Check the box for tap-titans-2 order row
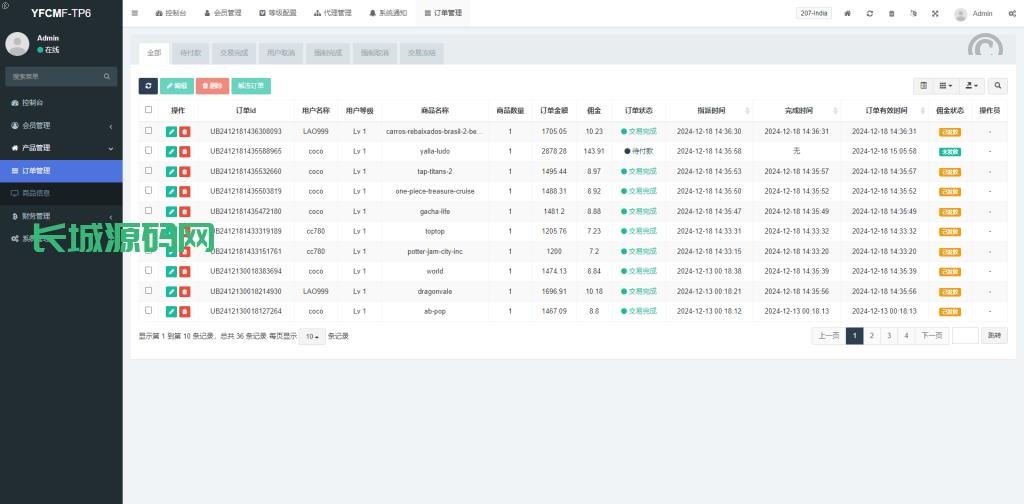 tap(149, 171)
